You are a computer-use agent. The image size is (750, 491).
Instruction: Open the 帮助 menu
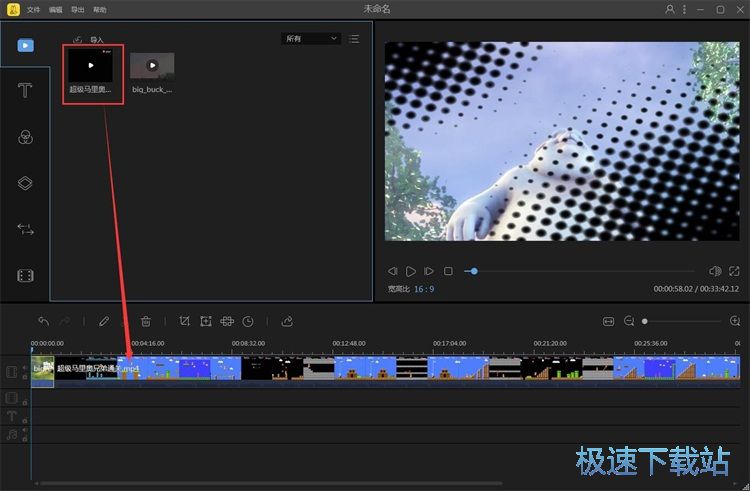(x=99, y=10)
